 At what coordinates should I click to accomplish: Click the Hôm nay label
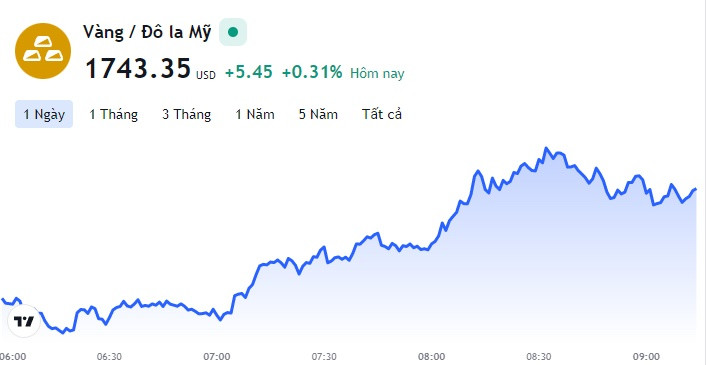[377, 73]
